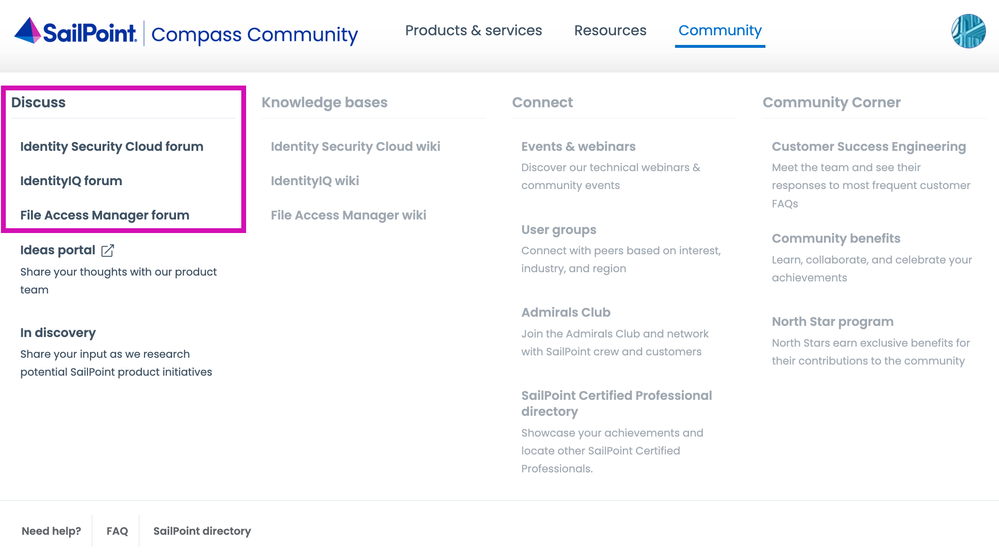Open File Access Manager wiki
Screen dimensions: 999x556
pos(348,215)
